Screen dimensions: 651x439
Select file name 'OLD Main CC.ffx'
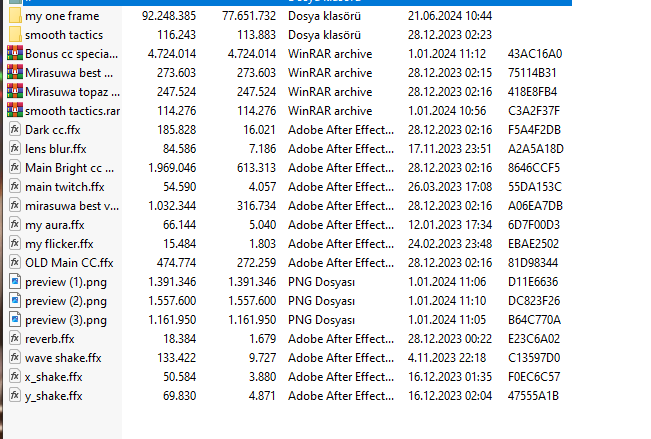coord(69,263)
